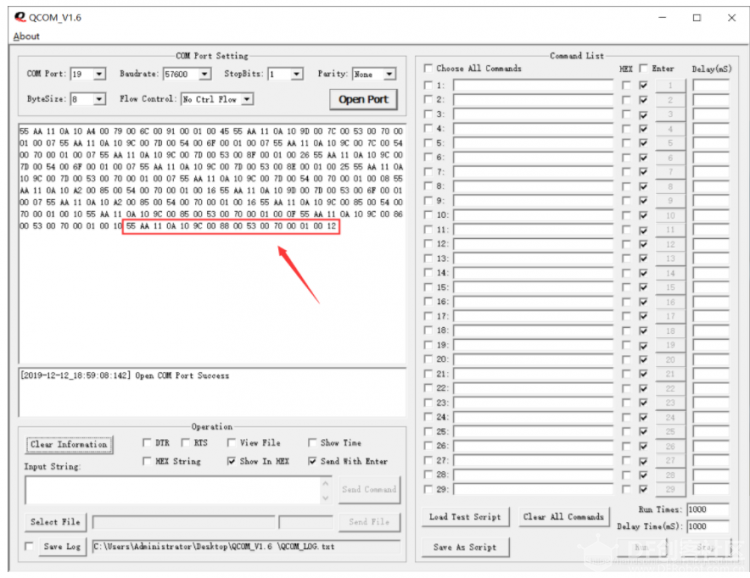Click the Open Port button
Screen dimensions: 750x578
364,100
